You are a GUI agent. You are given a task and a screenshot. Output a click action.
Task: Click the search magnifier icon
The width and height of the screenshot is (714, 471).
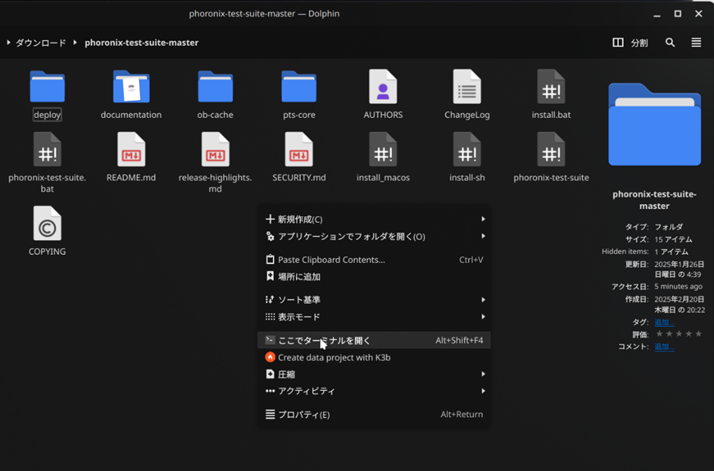pos(670,42)
